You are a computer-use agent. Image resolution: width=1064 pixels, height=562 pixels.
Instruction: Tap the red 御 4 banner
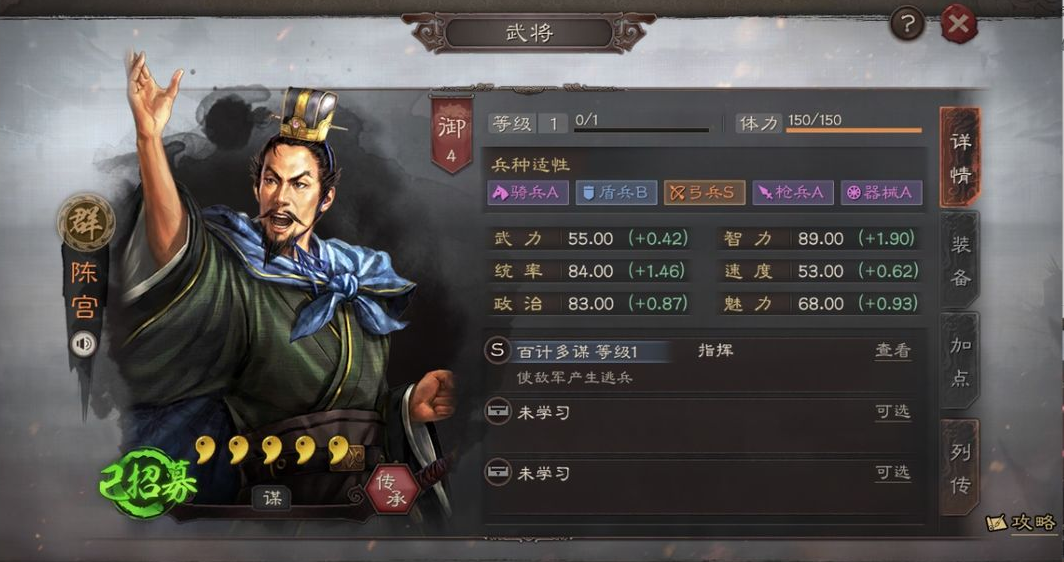451,134
